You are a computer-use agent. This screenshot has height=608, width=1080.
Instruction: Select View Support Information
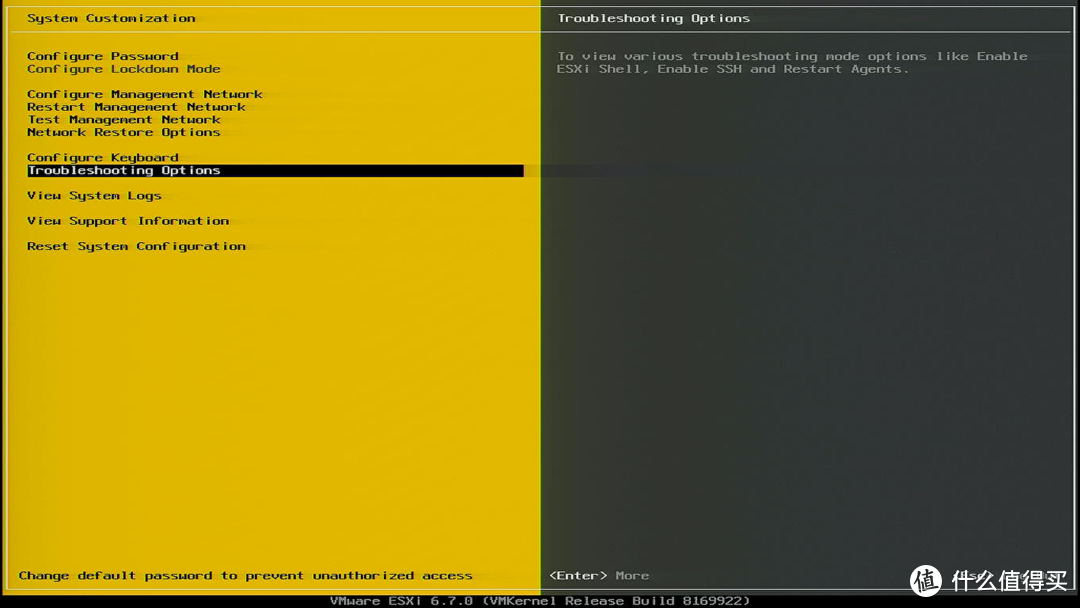coord(128,221)
